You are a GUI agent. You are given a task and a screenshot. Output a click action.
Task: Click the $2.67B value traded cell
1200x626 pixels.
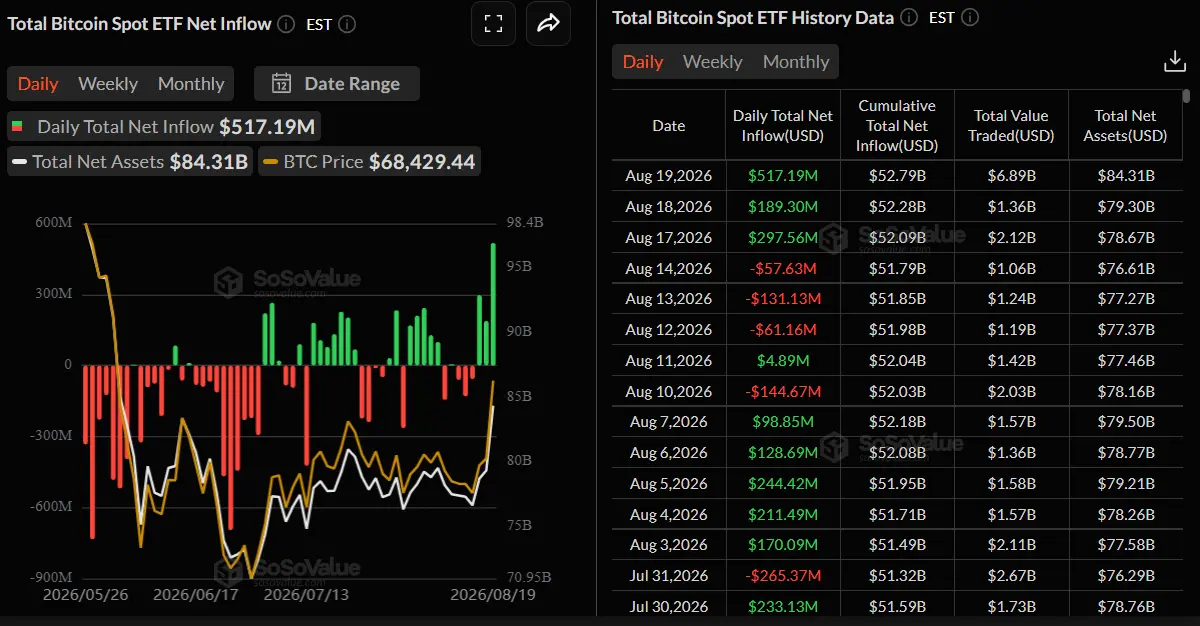(1011, 576)
